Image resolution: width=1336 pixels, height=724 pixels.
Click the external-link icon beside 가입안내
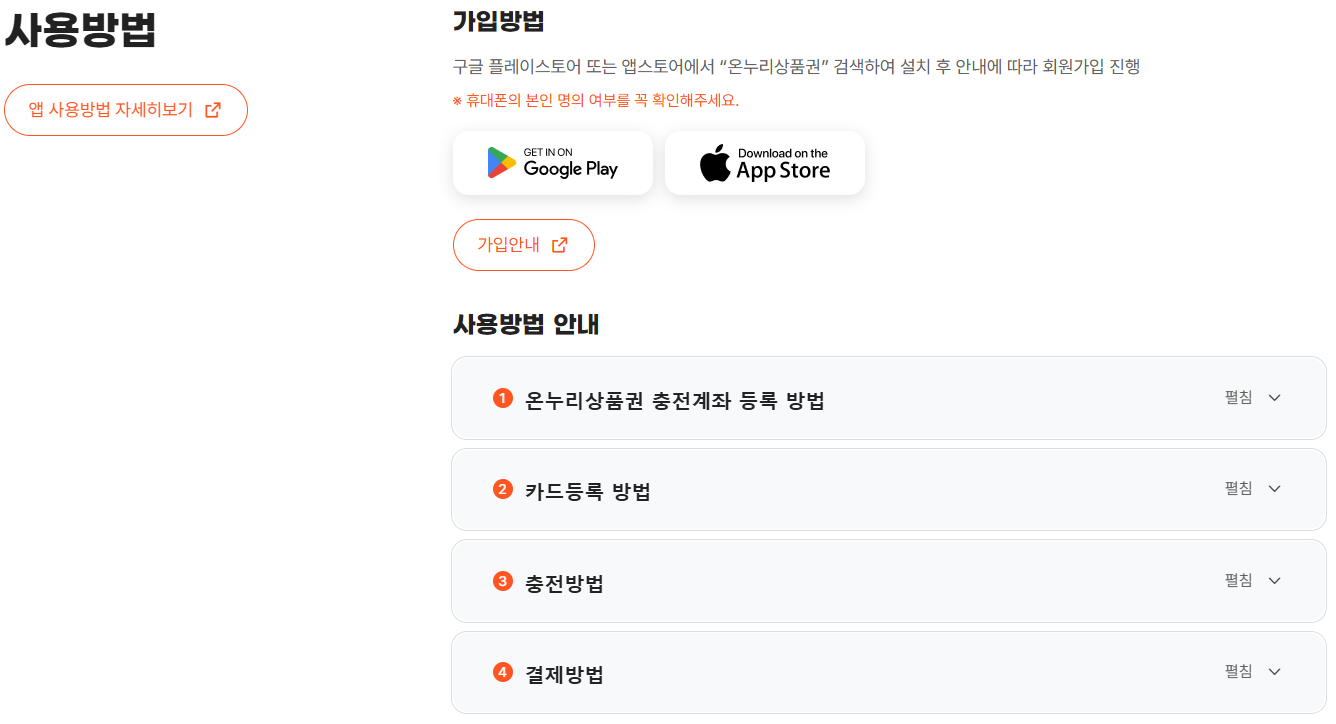[560, 244]
